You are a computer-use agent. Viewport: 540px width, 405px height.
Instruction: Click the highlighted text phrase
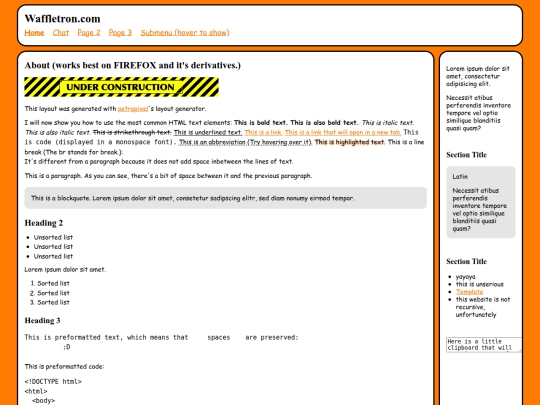point(350,142)
